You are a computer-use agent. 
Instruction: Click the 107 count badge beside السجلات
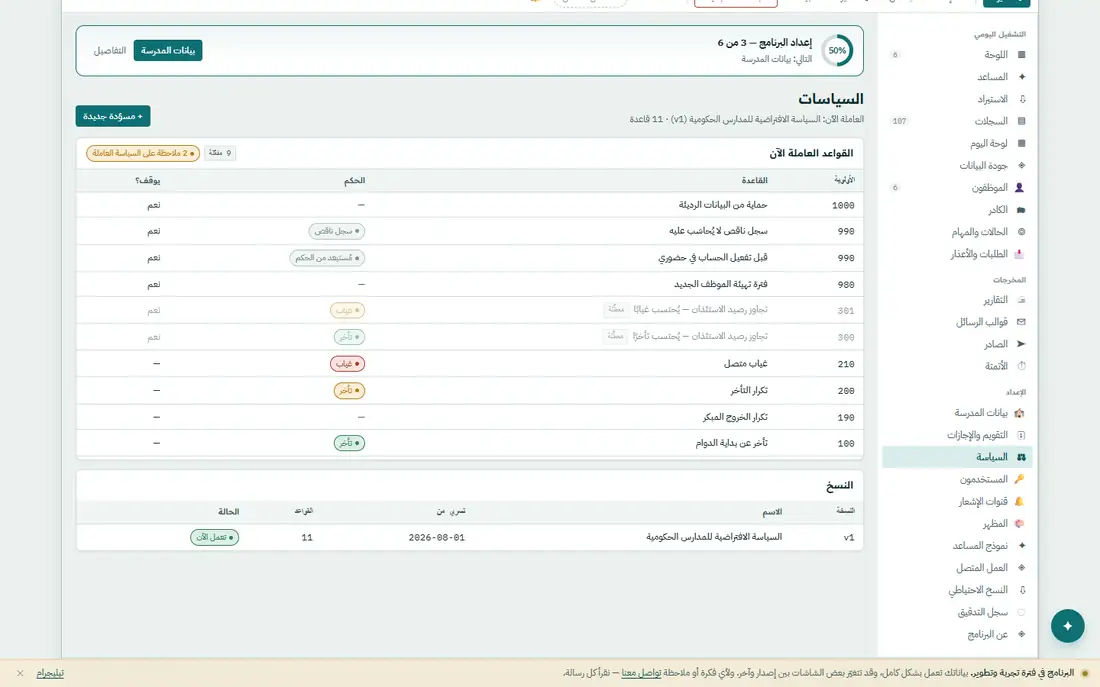899,121
